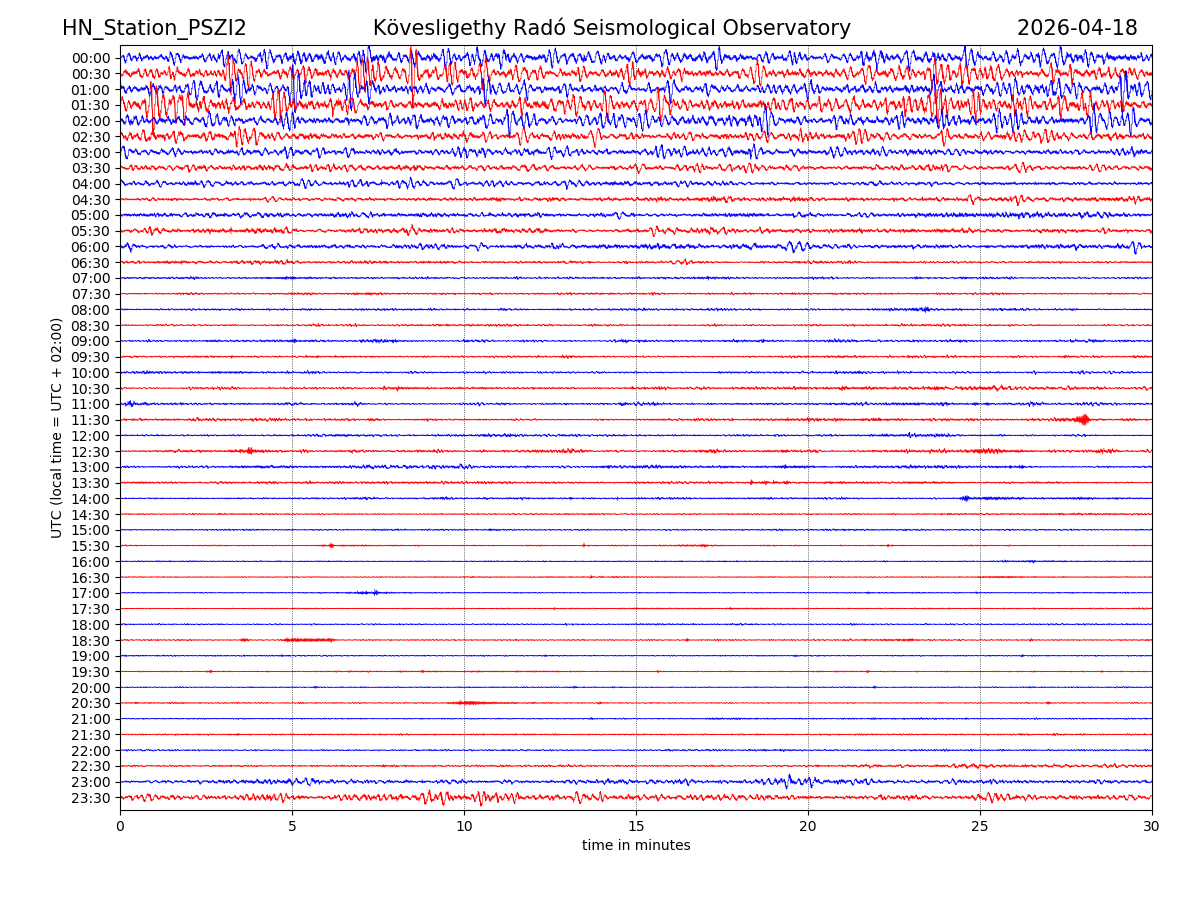Viewport: 1200px width, 900px height.
Task: Select the 15:30 trace row label
Action: click(90, 546)
